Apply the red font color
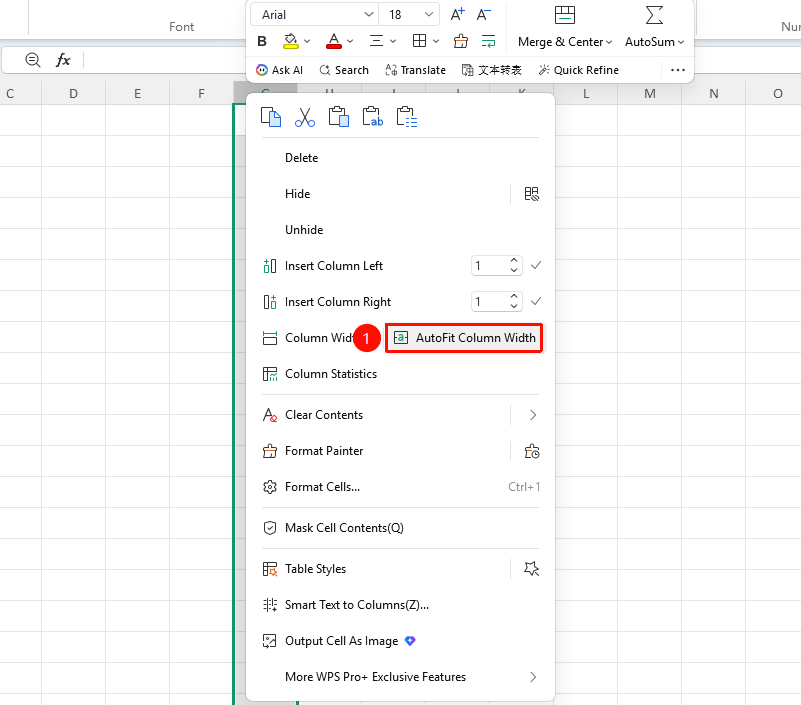Screen dimensions: 801x705 click(x=334, y=41)
